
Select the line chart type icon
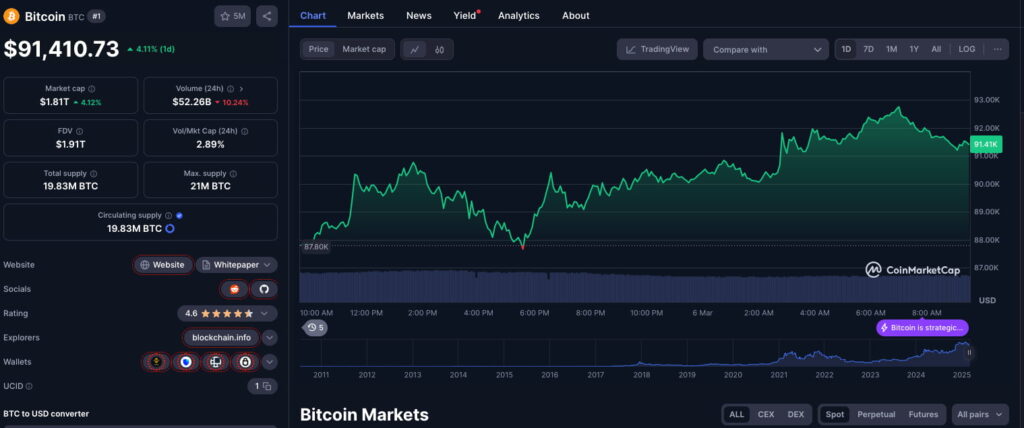coord(414,50)
